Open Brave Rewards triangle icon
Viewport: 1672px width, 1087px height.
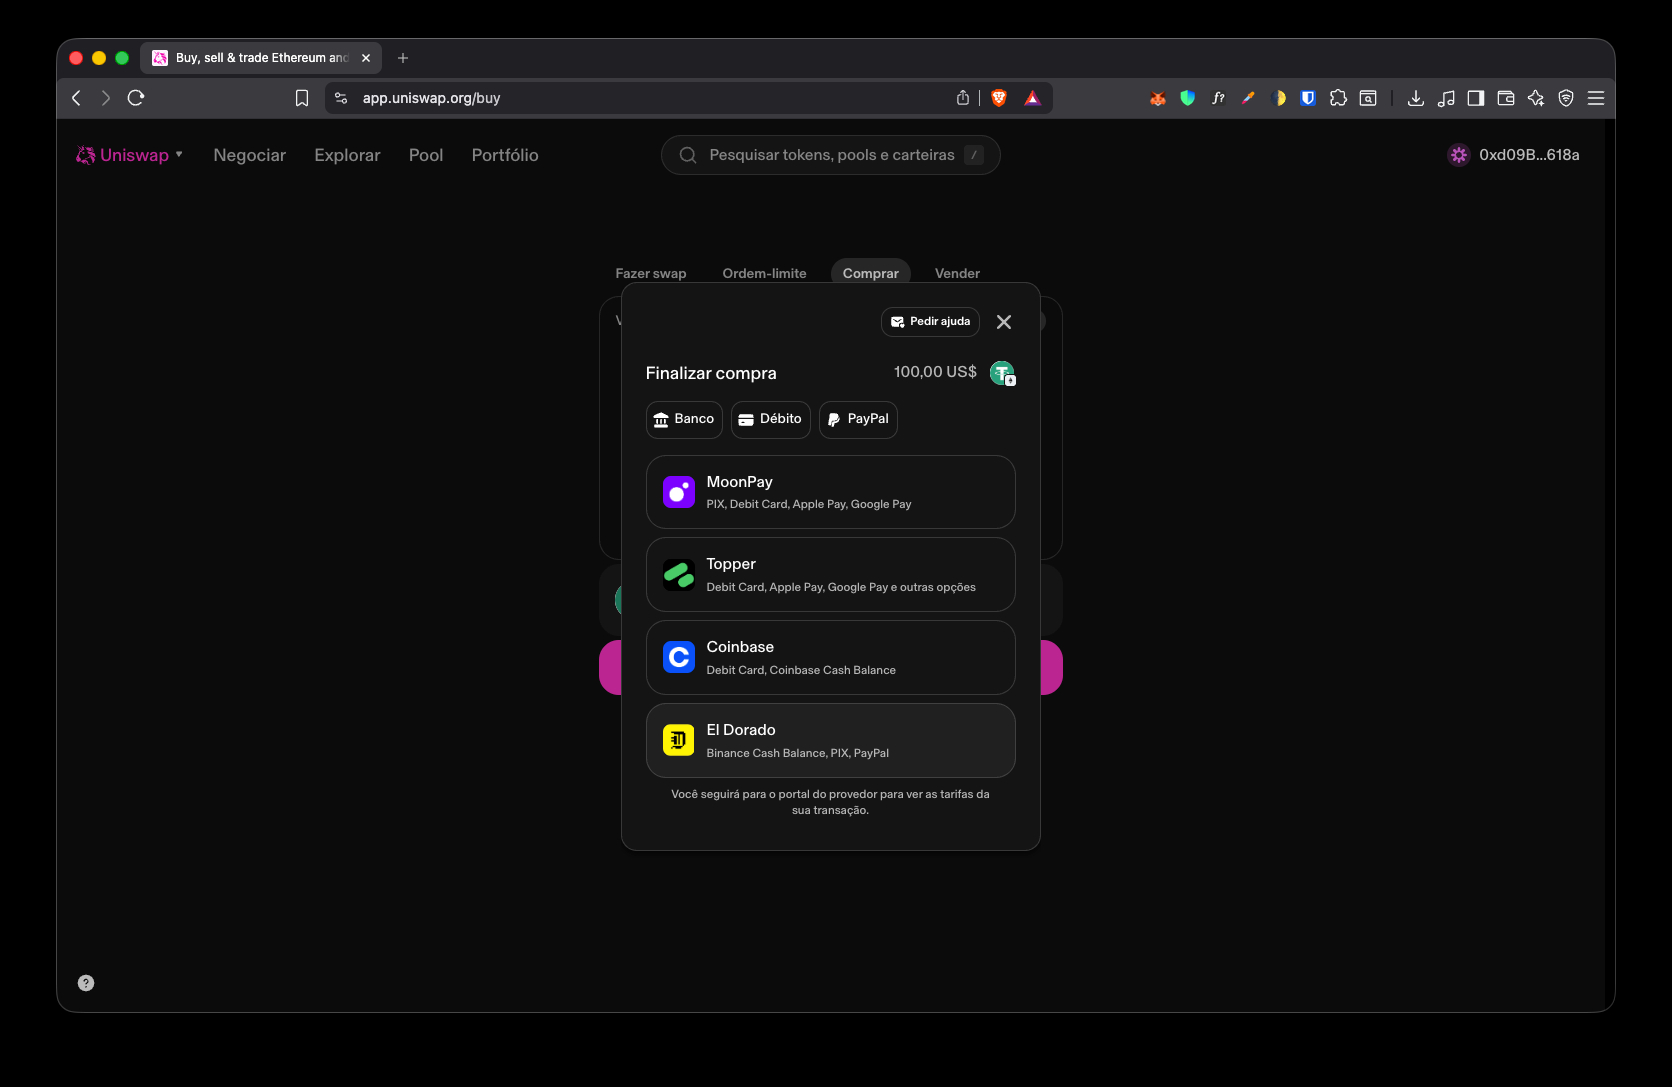point(1033,98)
